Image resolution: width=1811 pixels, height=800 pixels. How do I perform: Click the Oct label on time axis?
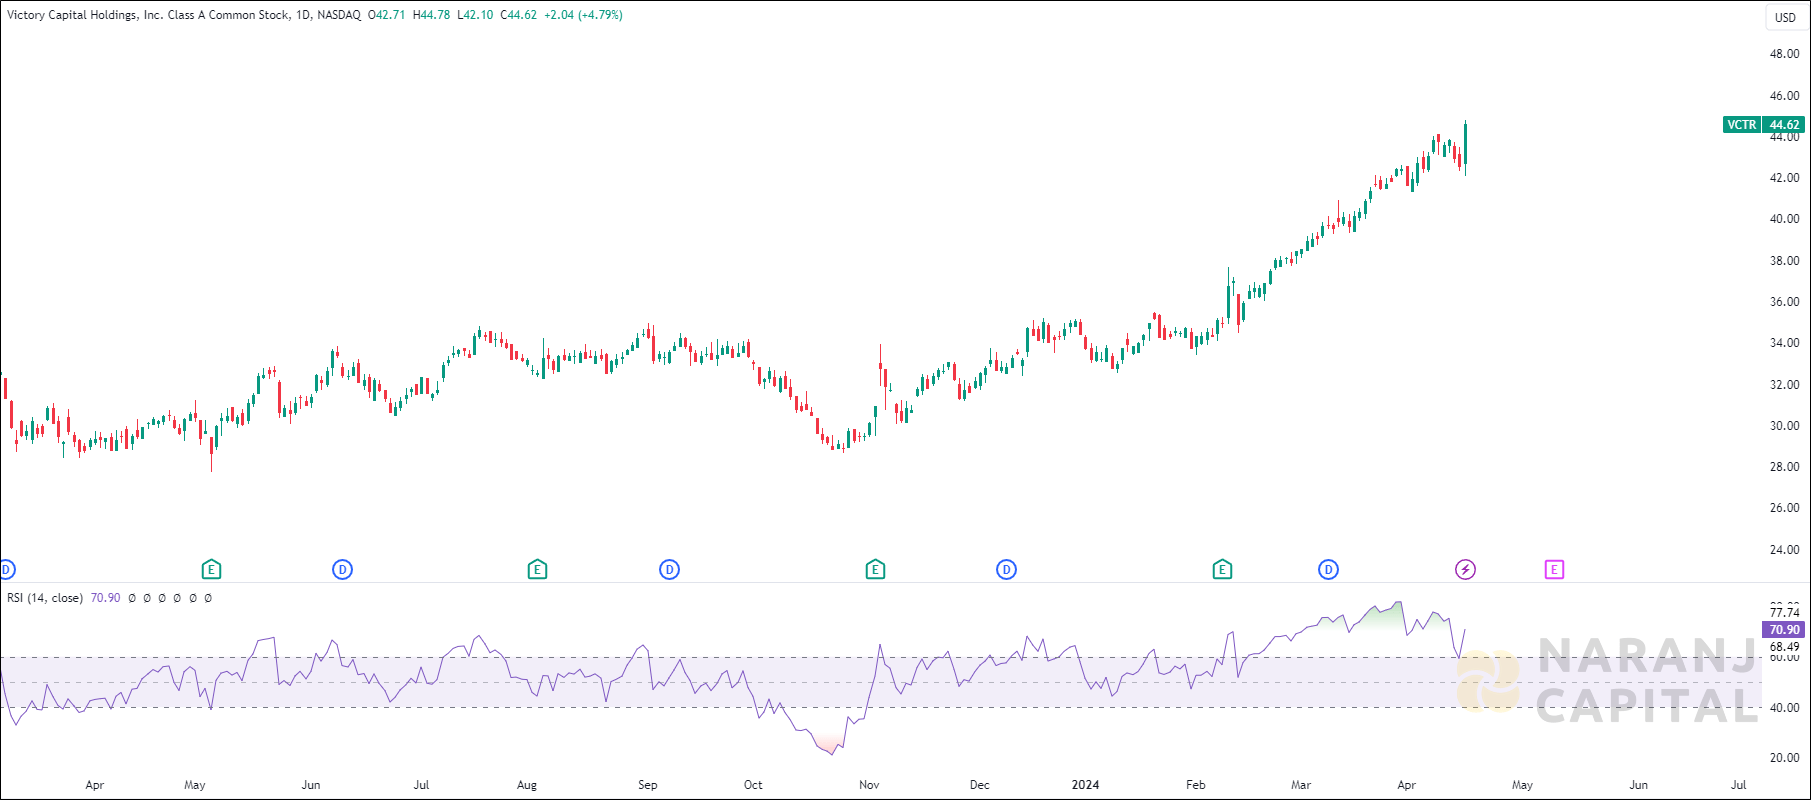pyautogui.click(x=753, y=785)
